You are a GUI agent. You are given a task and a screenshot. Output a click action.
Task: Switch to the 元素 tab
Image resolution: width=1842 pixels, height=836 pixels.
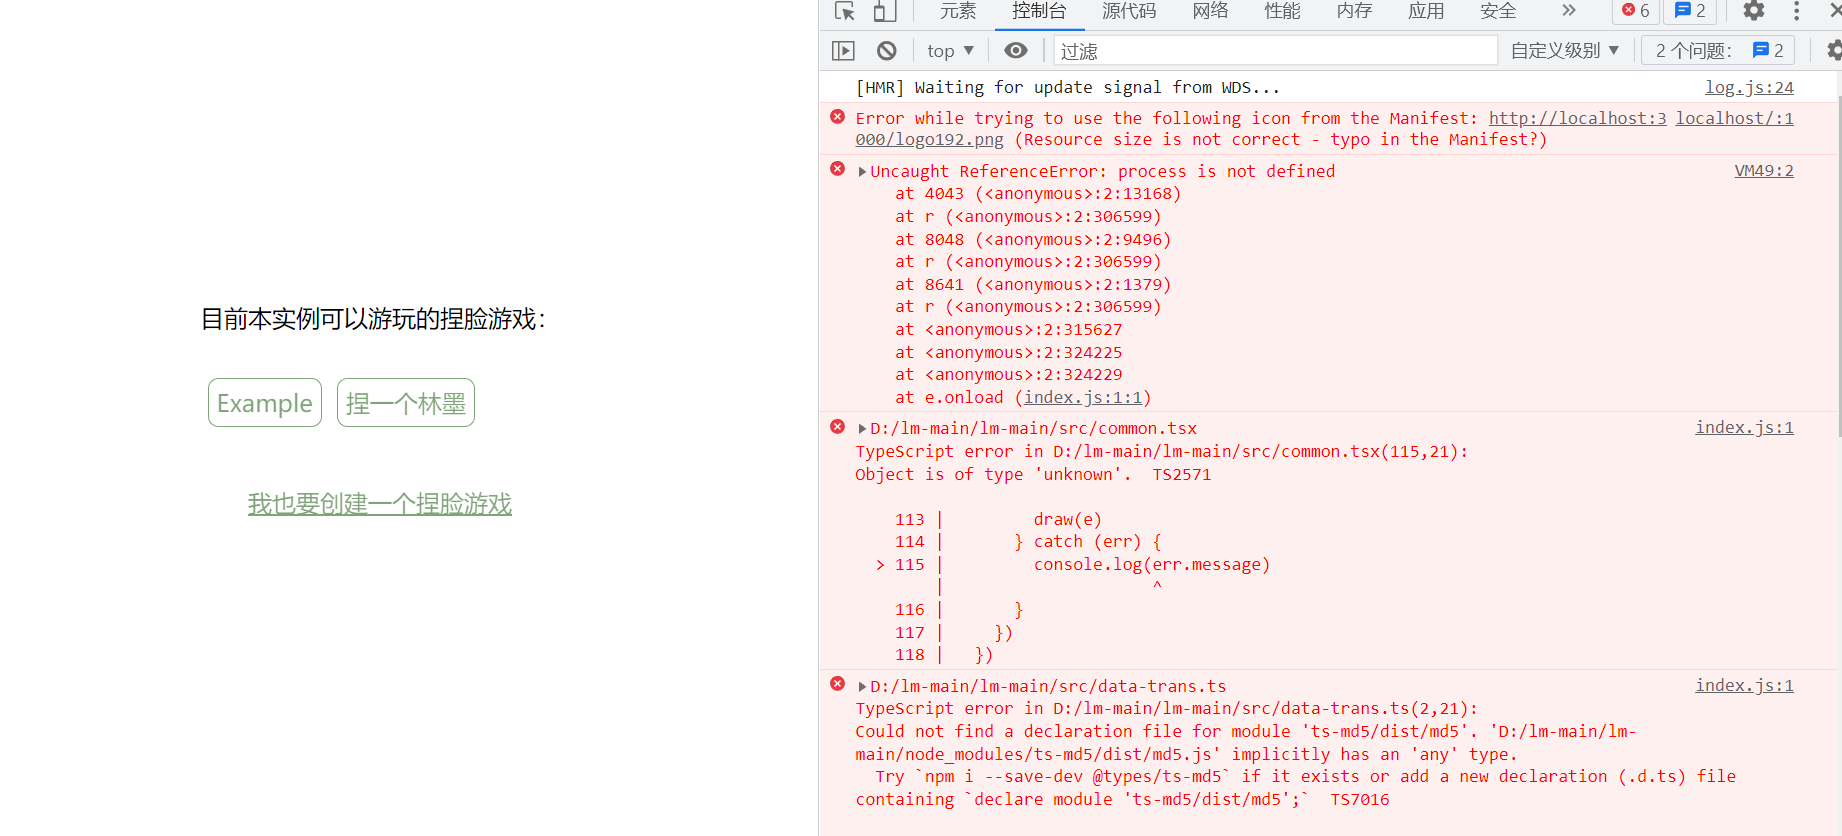point(957,11)
